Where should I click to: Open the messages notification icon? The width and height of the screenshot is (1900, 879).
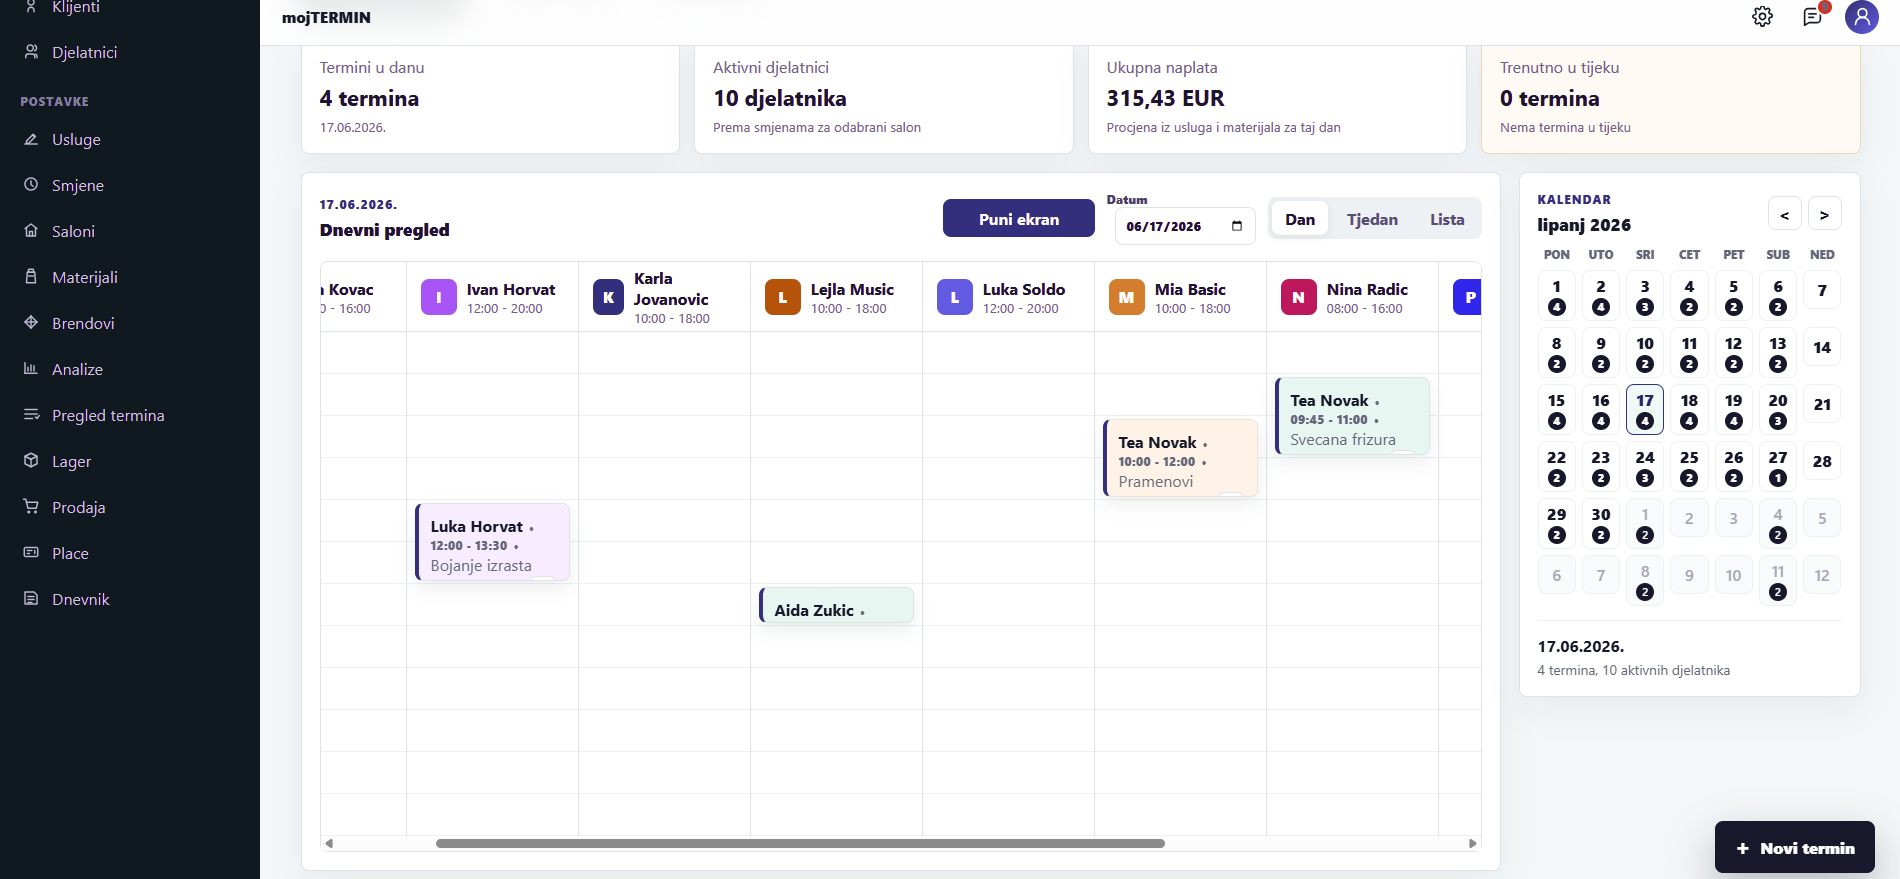(x=1812, y=17)
